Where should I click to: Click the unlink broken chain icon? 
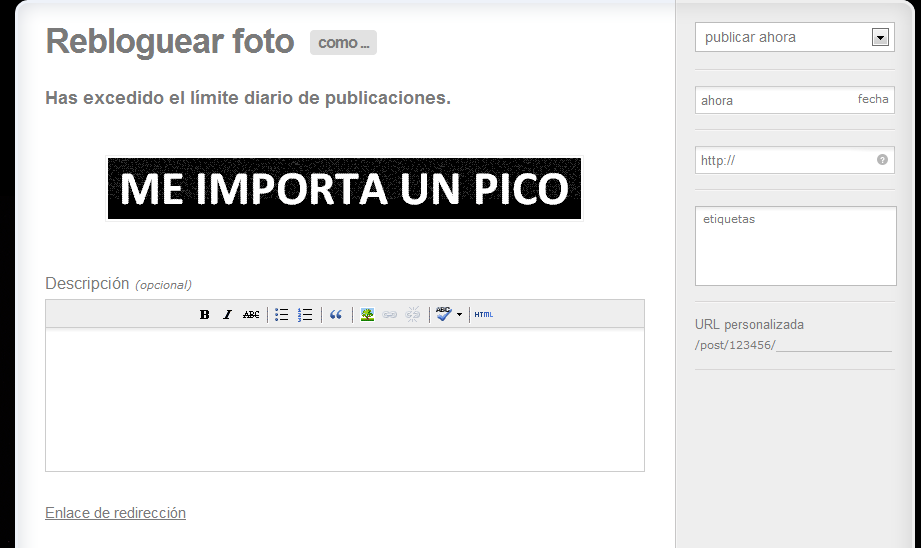[413, 315]
